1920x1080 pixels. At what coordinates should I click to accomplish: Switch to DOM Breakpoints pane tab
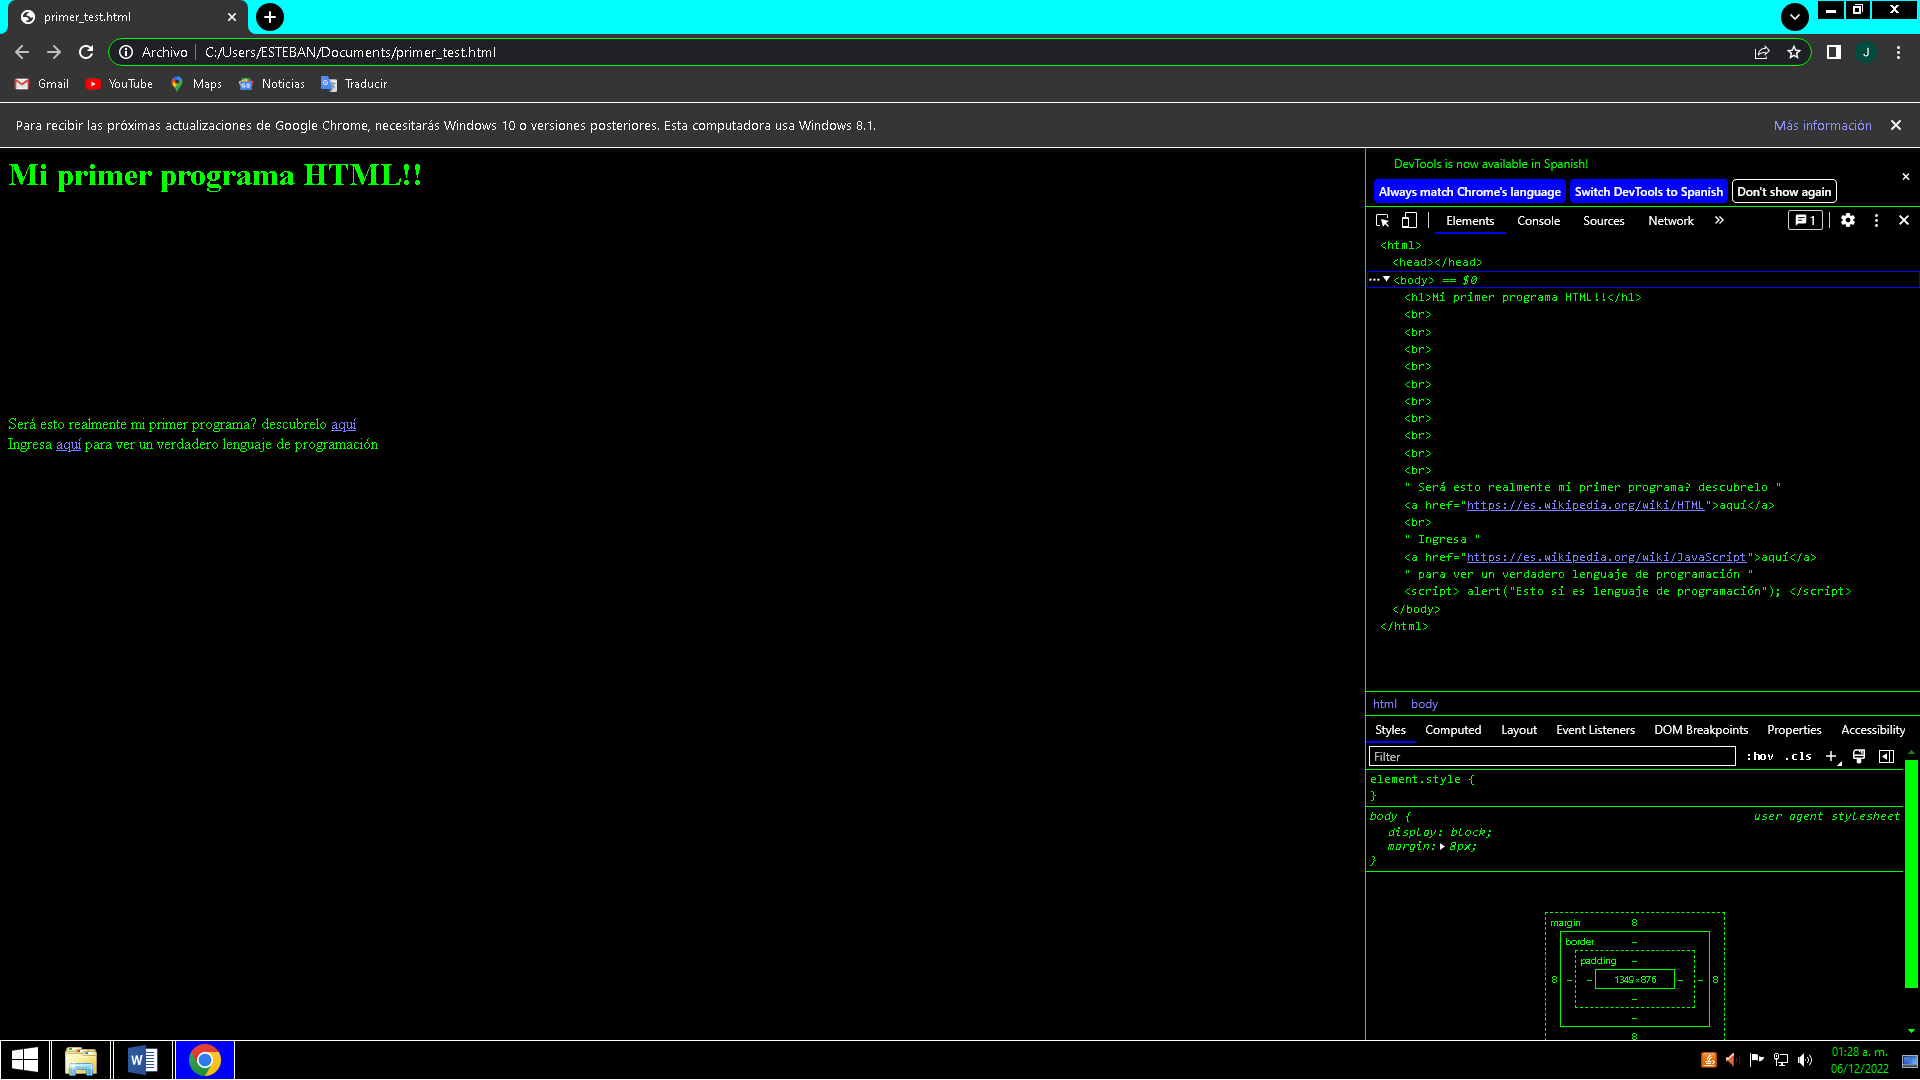[x=1700, y=730]
